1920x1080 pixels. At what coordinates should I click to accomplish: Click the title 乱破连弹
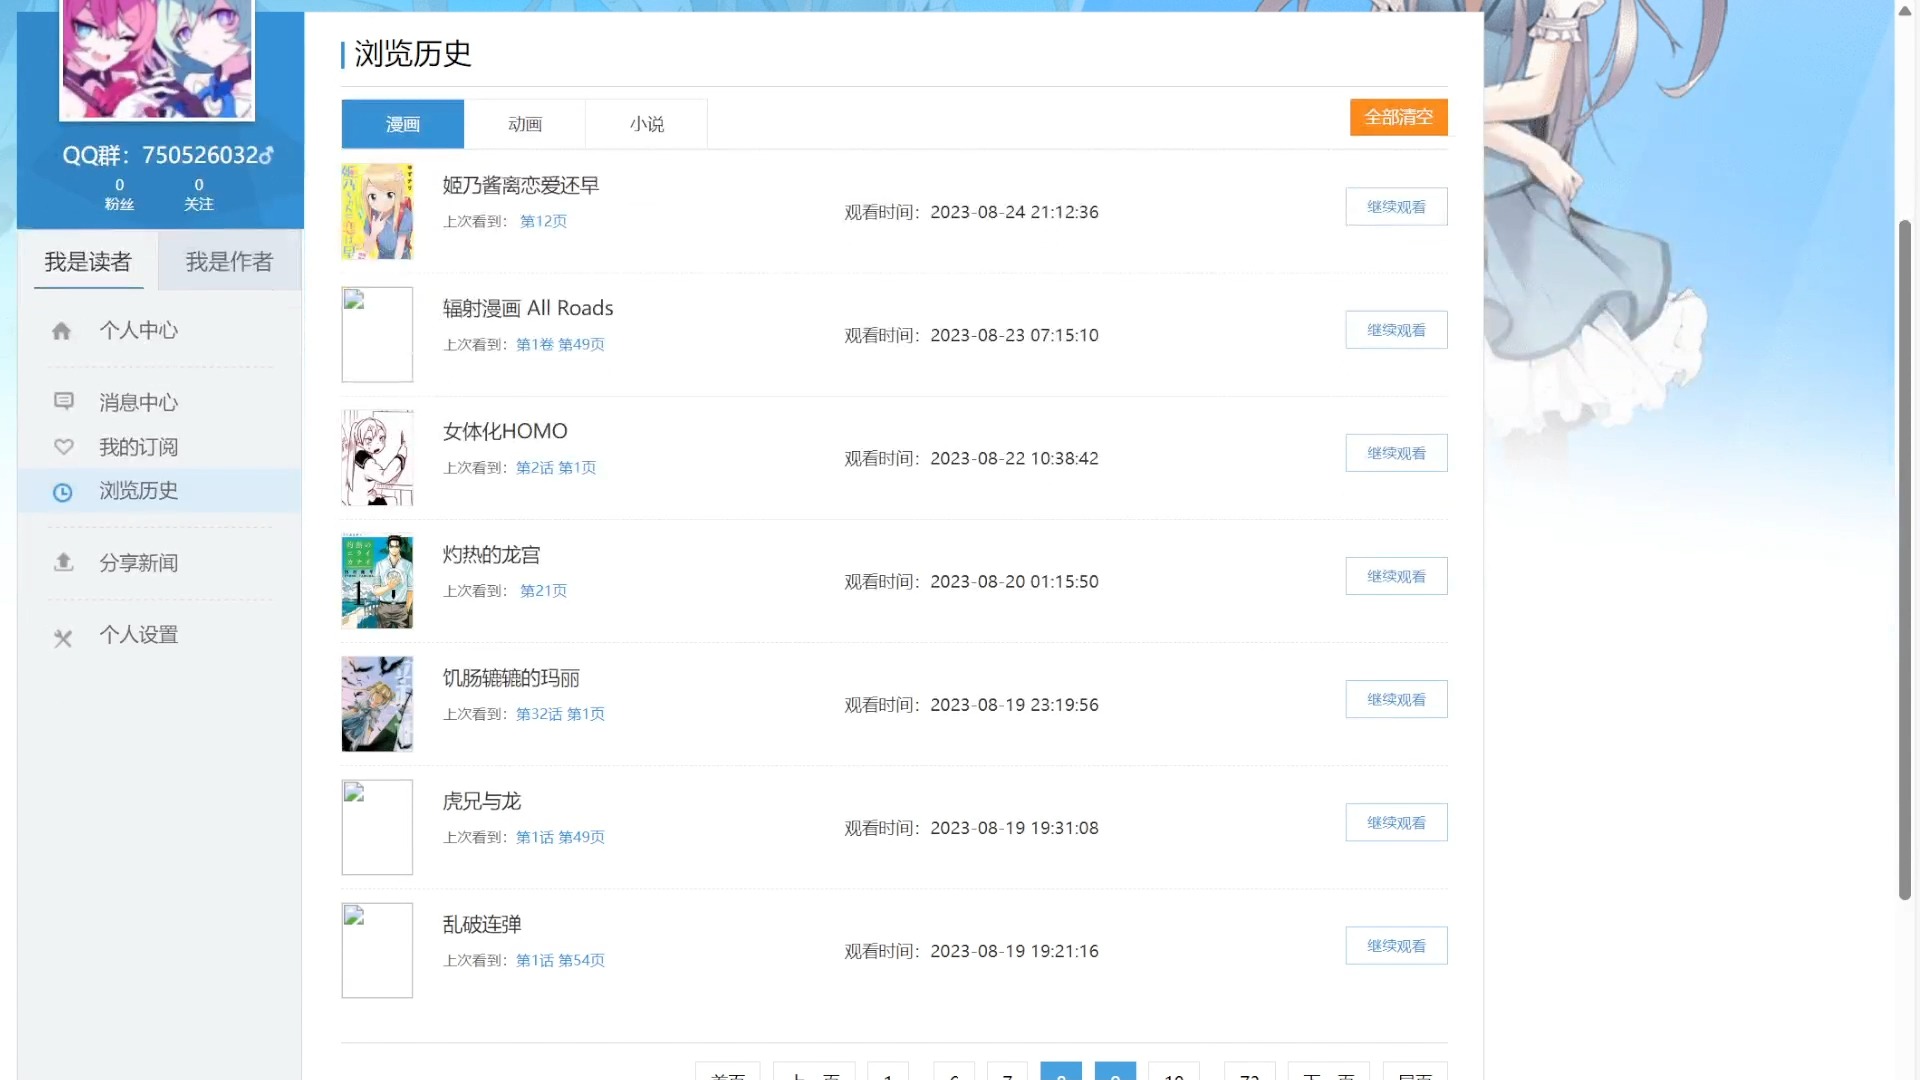pos(482,923)
